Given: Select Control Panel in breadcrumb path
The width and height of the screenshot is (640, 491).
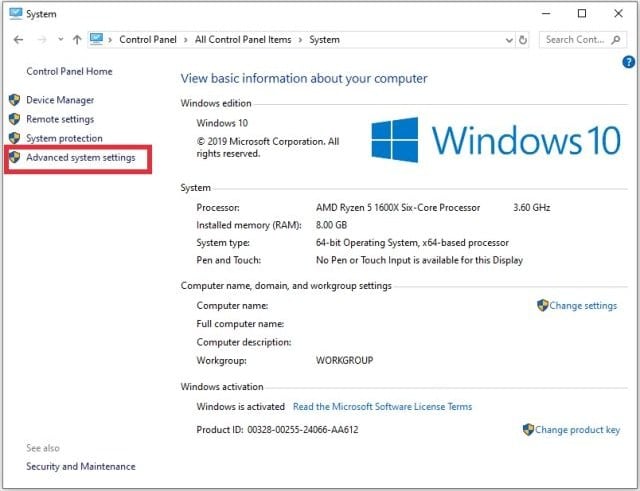Looking at the screenshot, I should pos(148,40).
